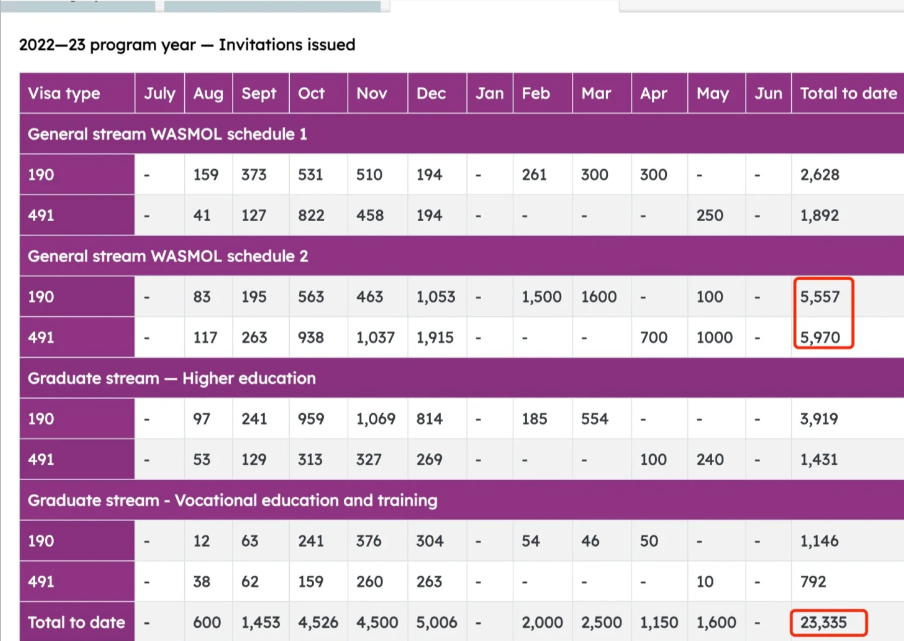Click the 1600 cell in Mar column
The image size is (904, 641).
click(x=602, y=297)
